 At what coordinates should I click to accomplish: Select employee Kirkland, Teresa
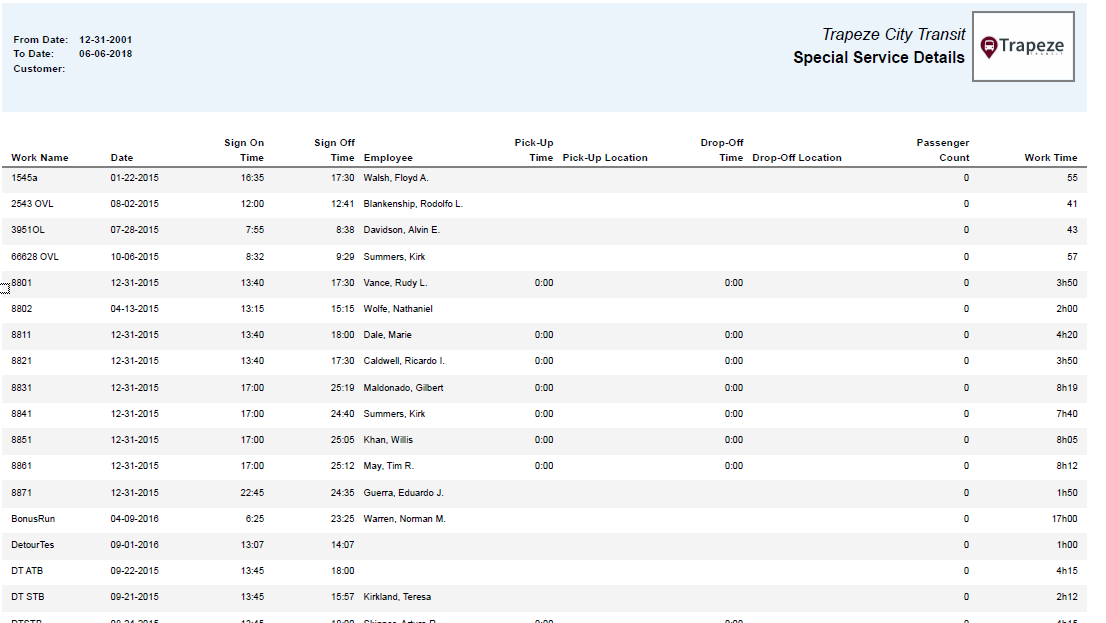click(397, 597)
